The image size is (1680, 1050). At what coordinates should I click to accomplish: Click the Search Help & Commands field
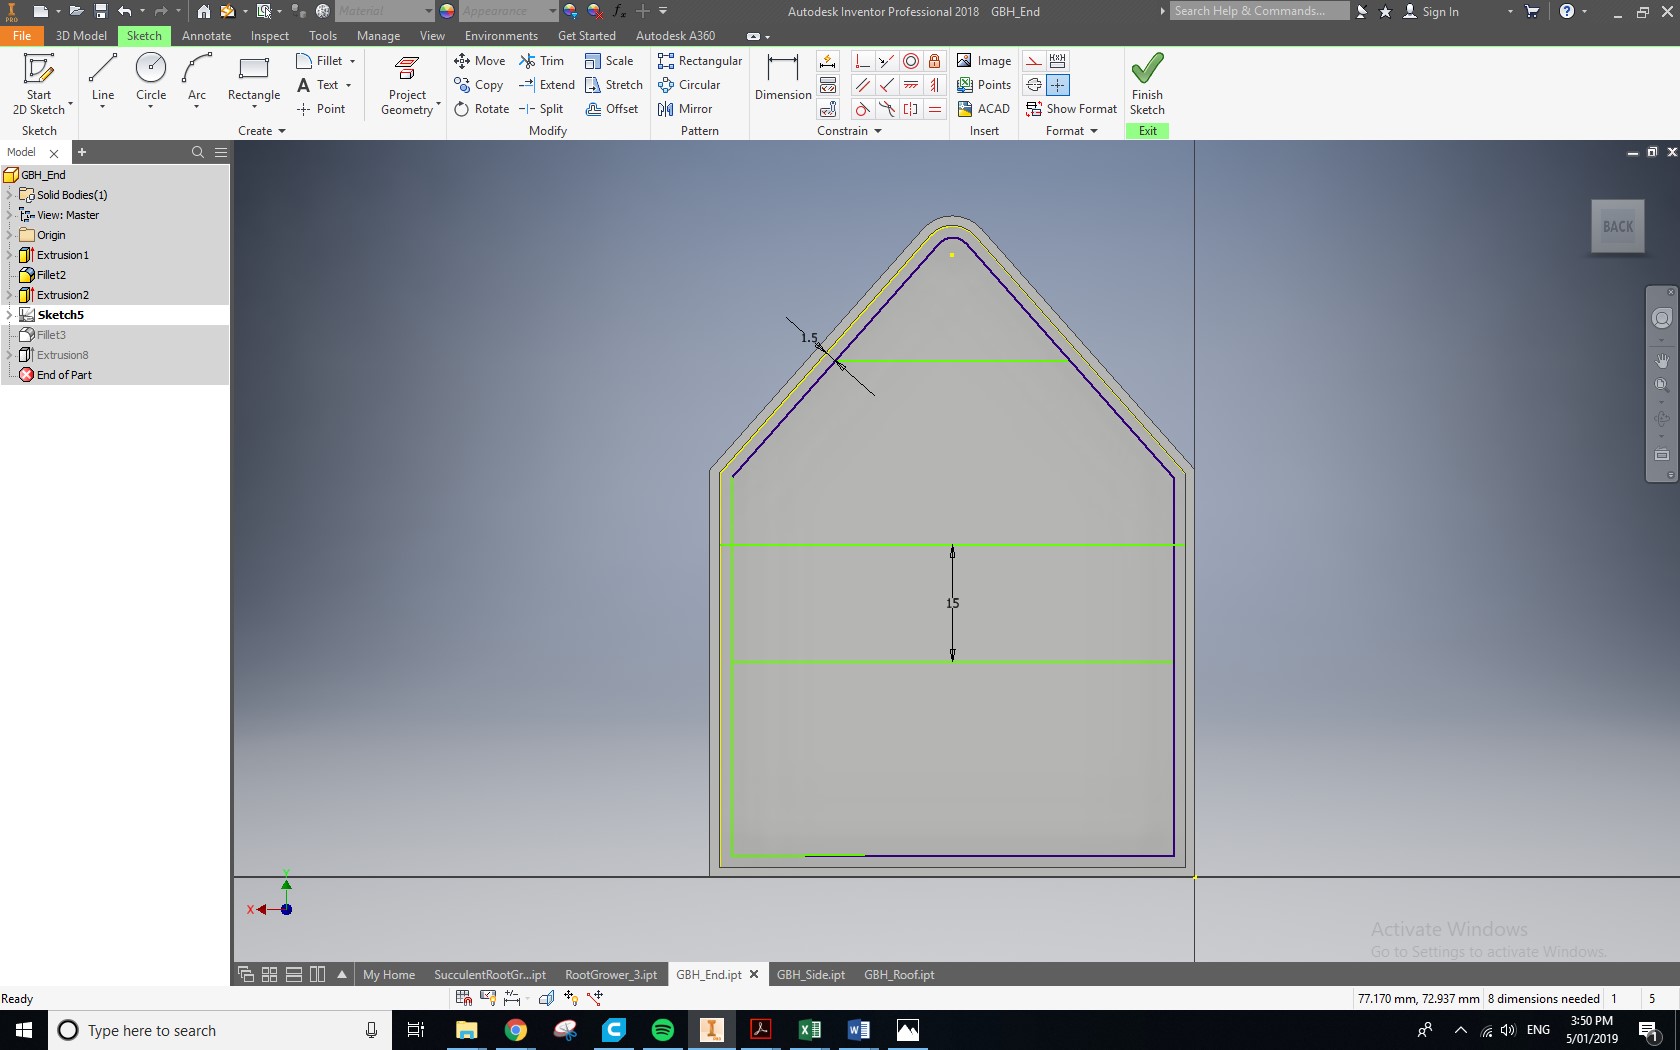[1259, 11]
